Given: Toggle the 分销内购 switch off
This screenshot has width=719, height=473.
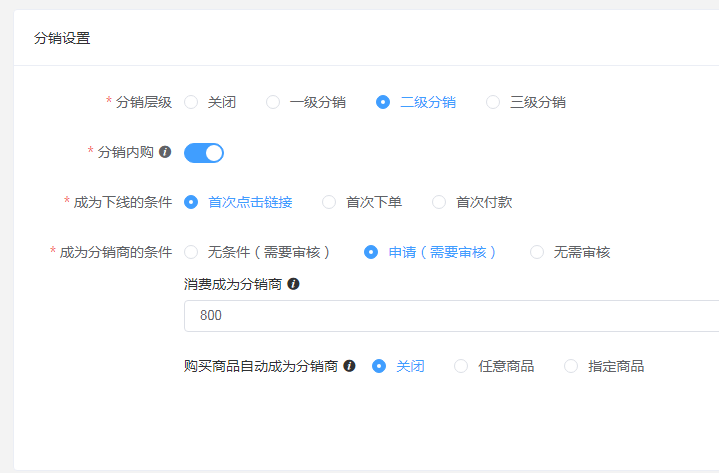Looking at the screenshot, I should point(204,153).
